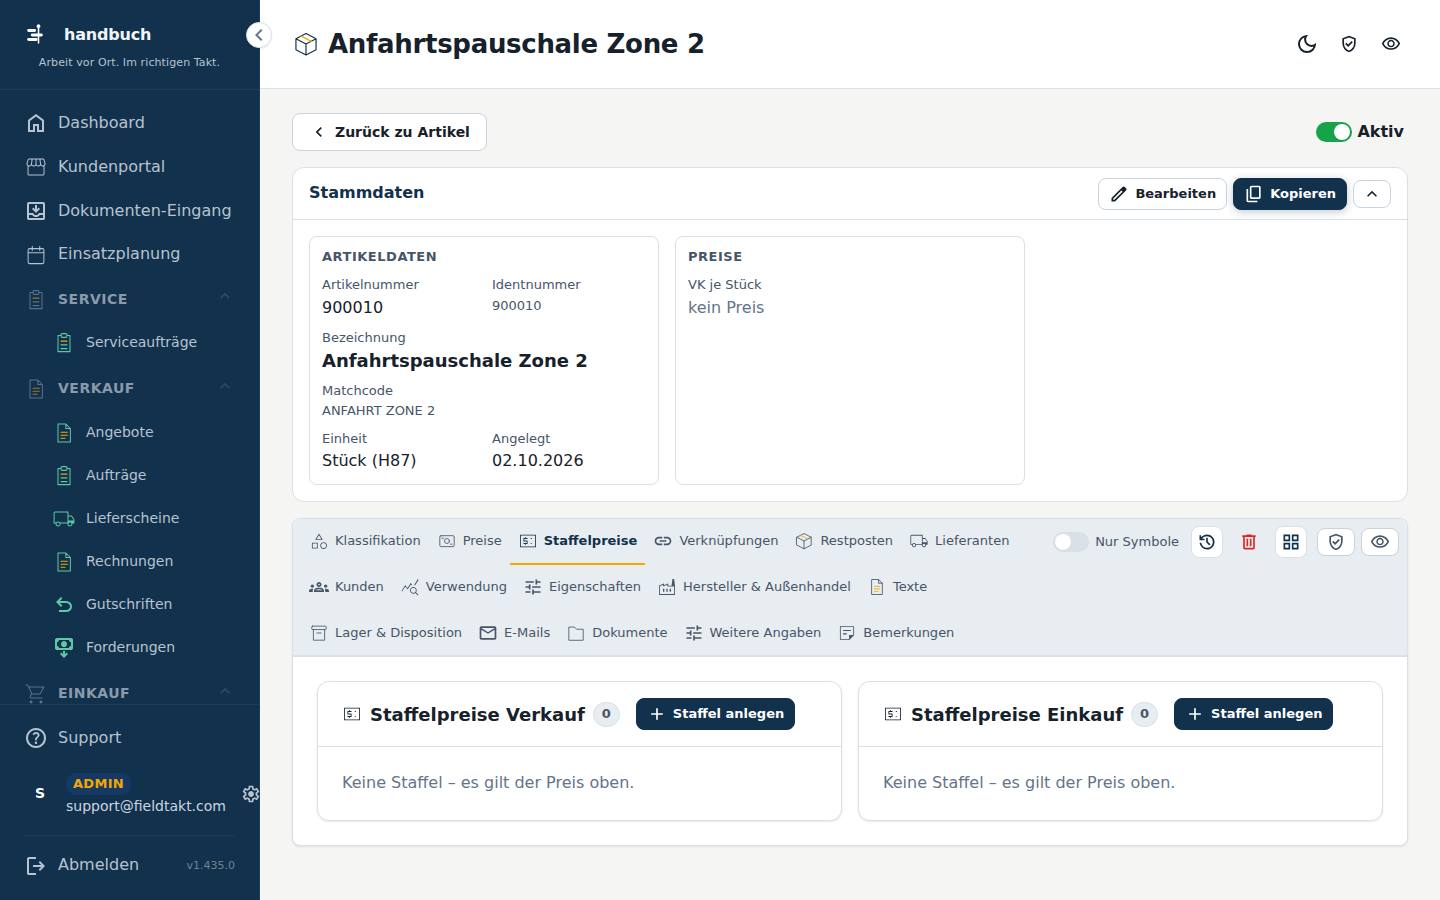Open Dashboard from the sidebar
The height and width of the screenshot is (900, 1440).
click(130, 123)
